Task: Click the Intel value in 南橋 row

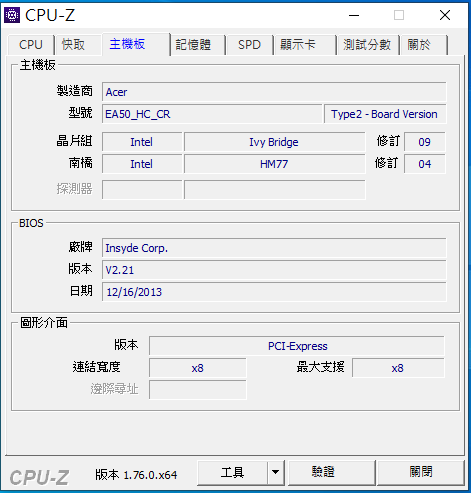Action: (x=142, y=164)
